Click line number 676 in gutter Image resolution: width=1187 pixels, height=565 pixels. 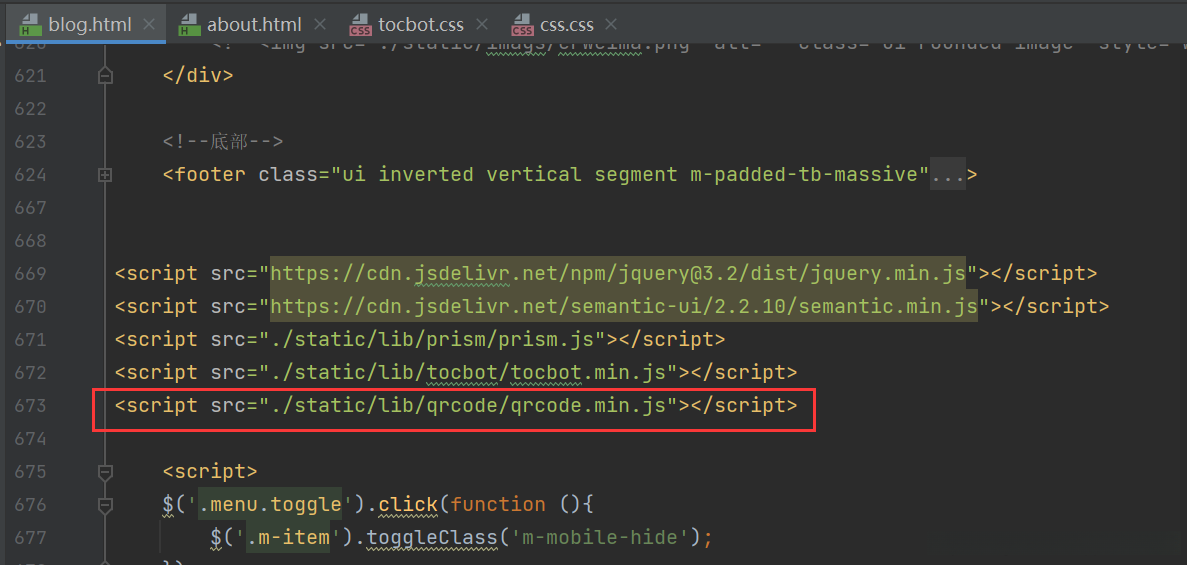pos(30,504)
